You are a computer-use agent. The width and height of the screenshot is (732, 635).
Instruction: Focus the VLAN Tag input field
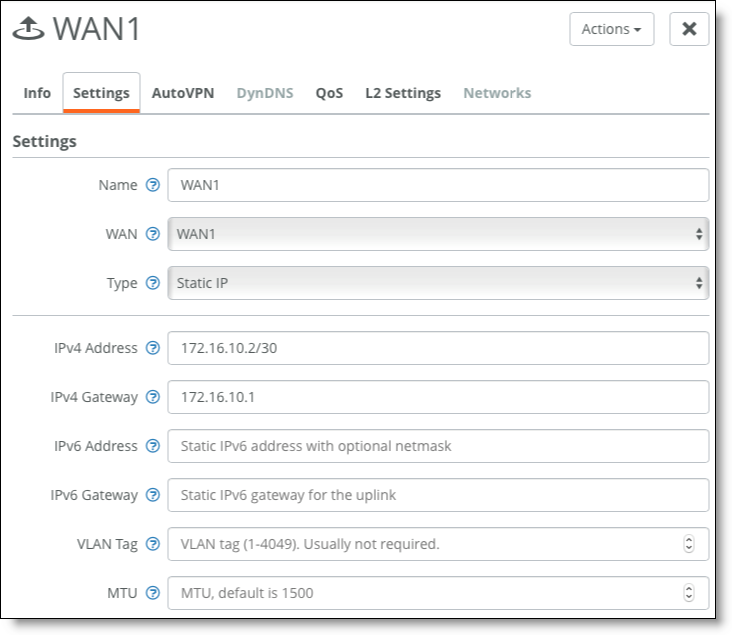click(x=438, y=544)
